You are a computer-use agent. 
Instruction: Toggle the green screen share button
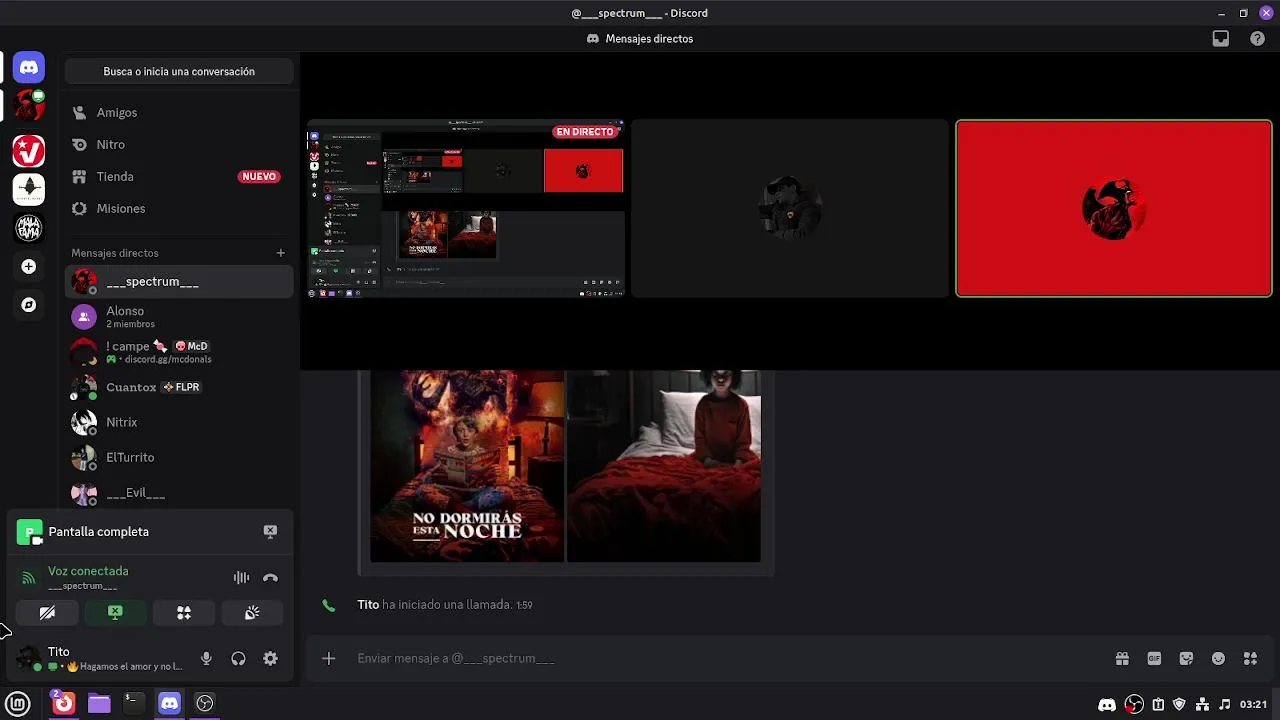[115, 613]
